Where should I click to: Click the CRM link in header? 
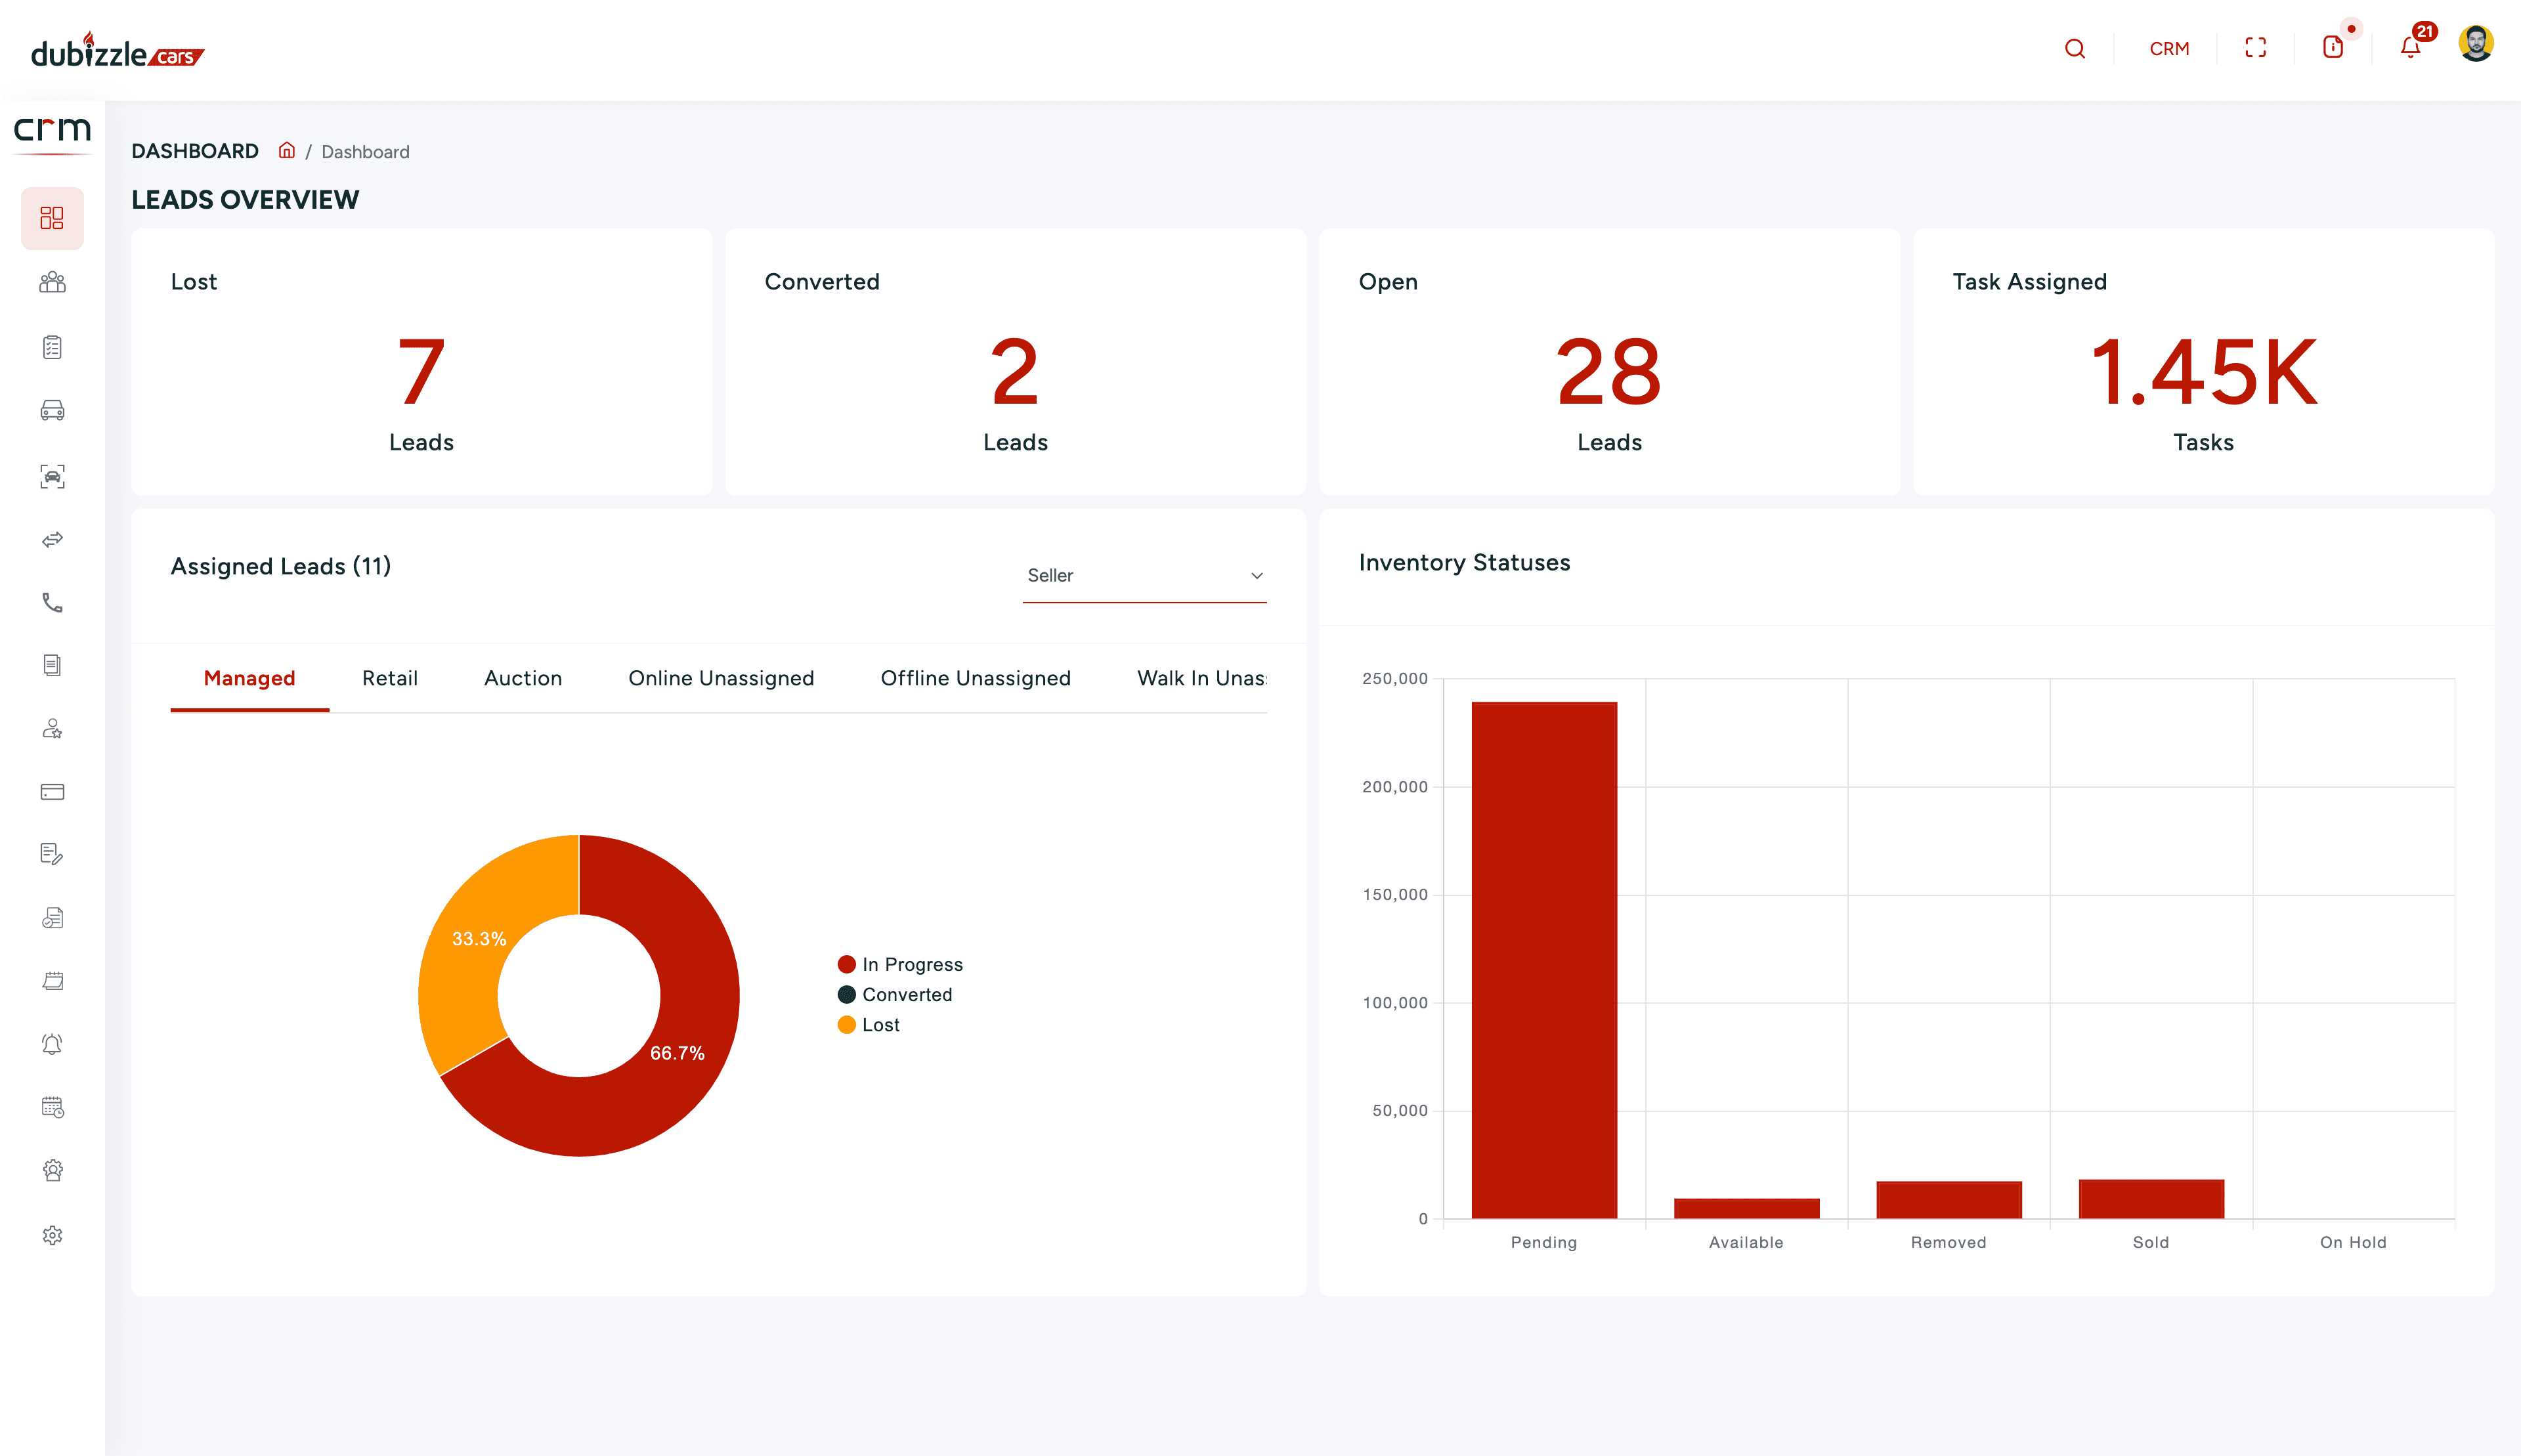point(2169,48)
